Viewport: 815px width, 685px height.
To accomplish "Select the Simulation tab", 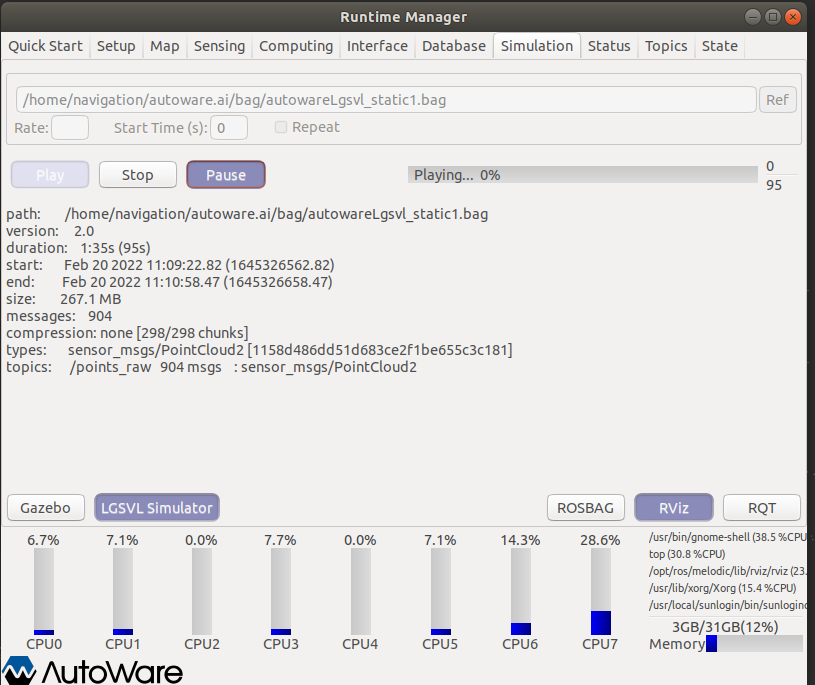I will point(537,46).
